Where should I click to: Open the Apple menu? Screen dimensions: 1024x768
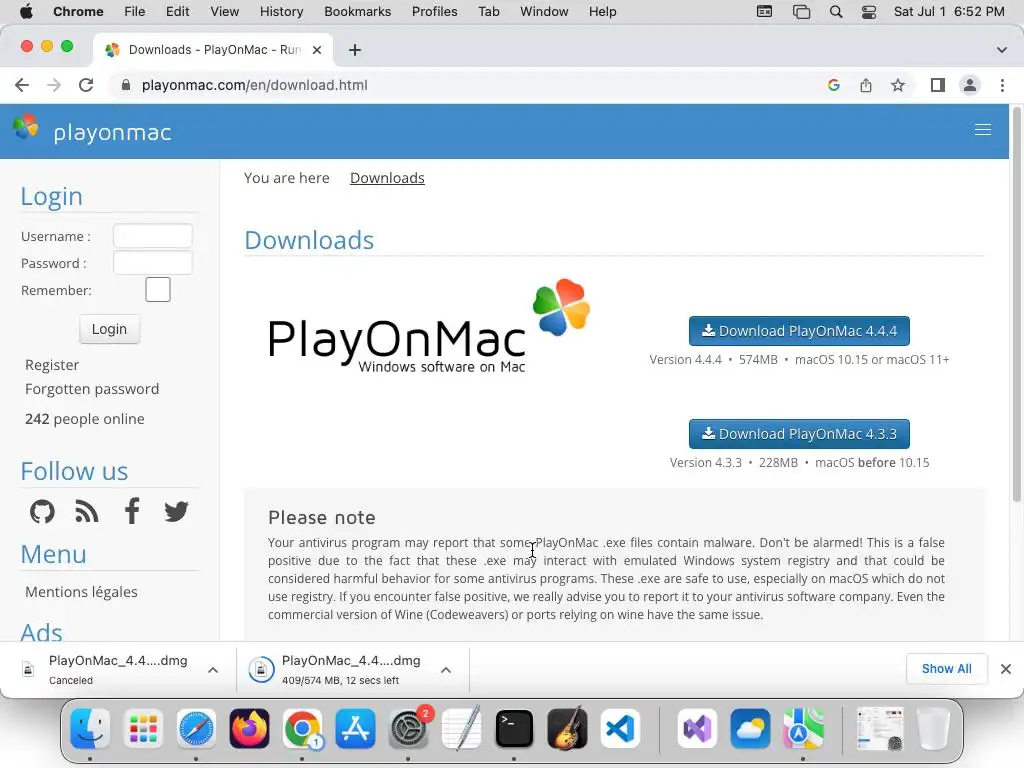point(26,12)
